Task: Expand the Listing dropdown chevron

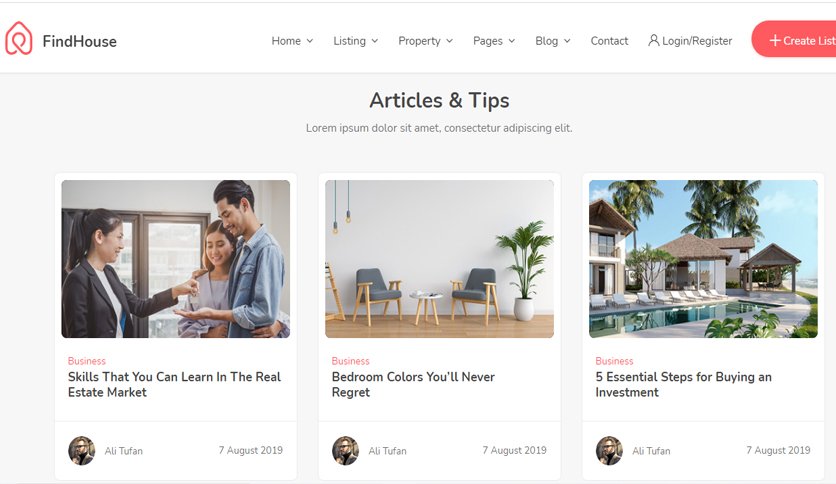Action: (x=375, y=41)
